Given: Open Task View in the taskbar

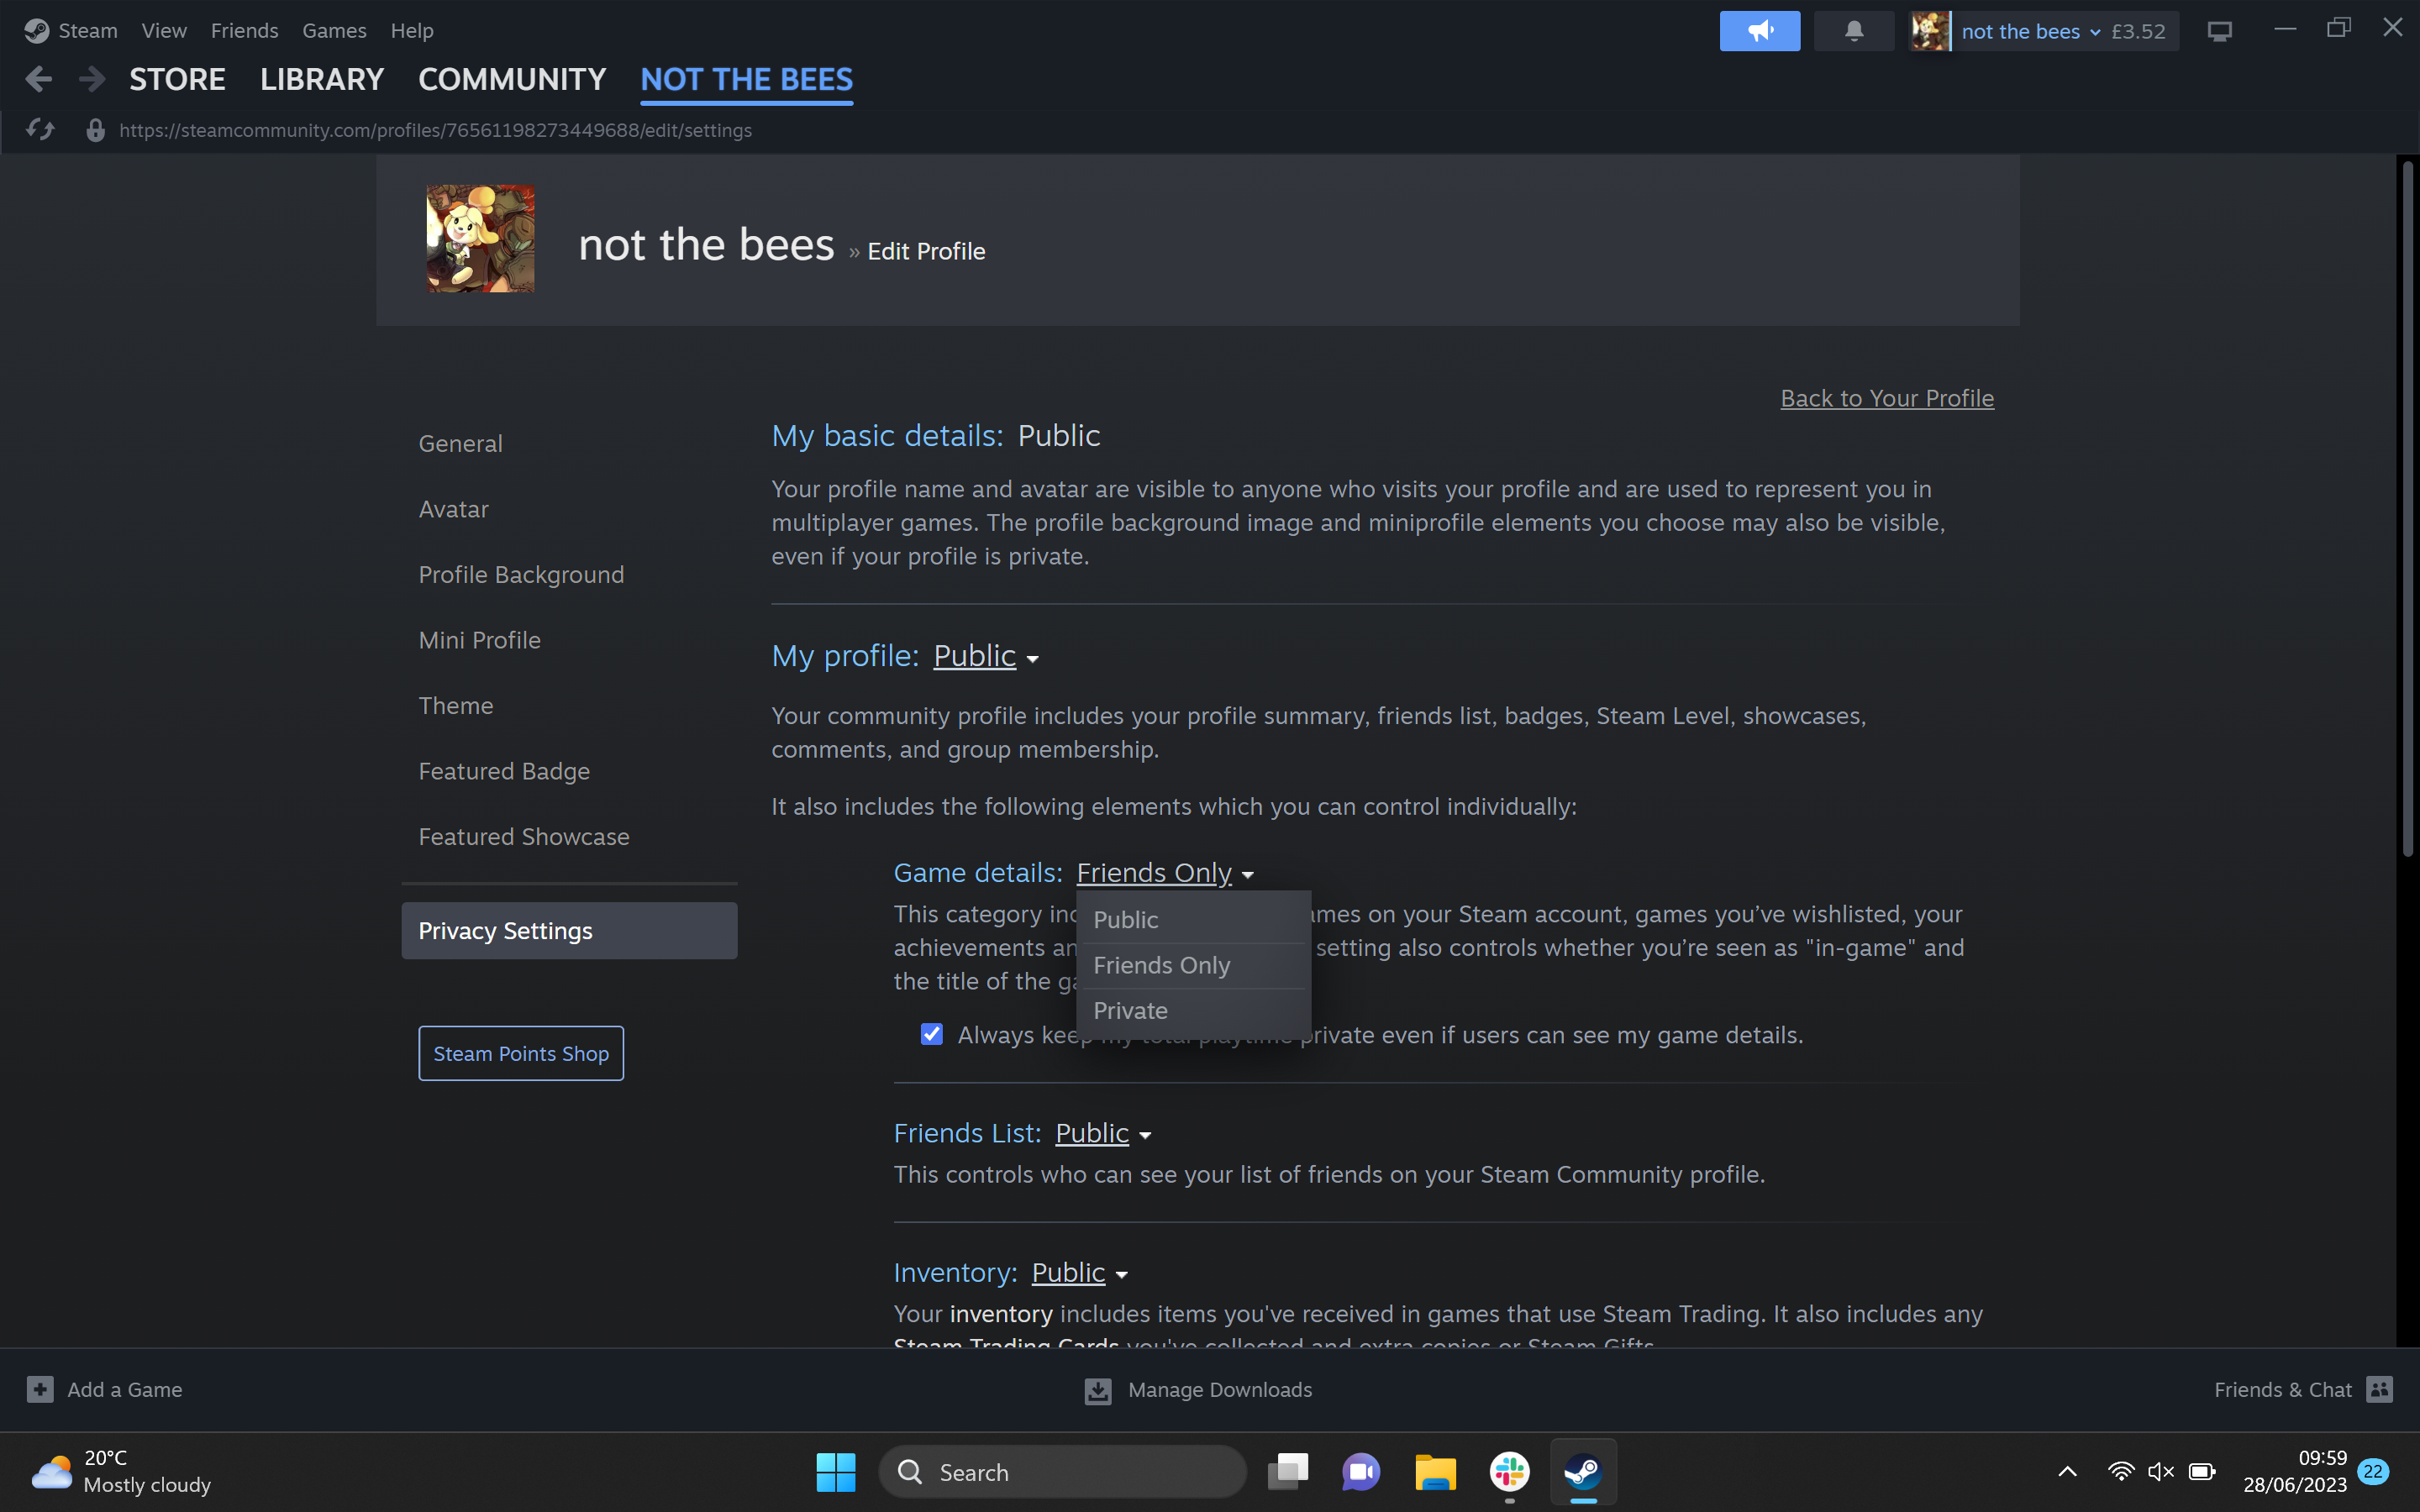Looking at the screenshot, I should tap(1288, 1472).
